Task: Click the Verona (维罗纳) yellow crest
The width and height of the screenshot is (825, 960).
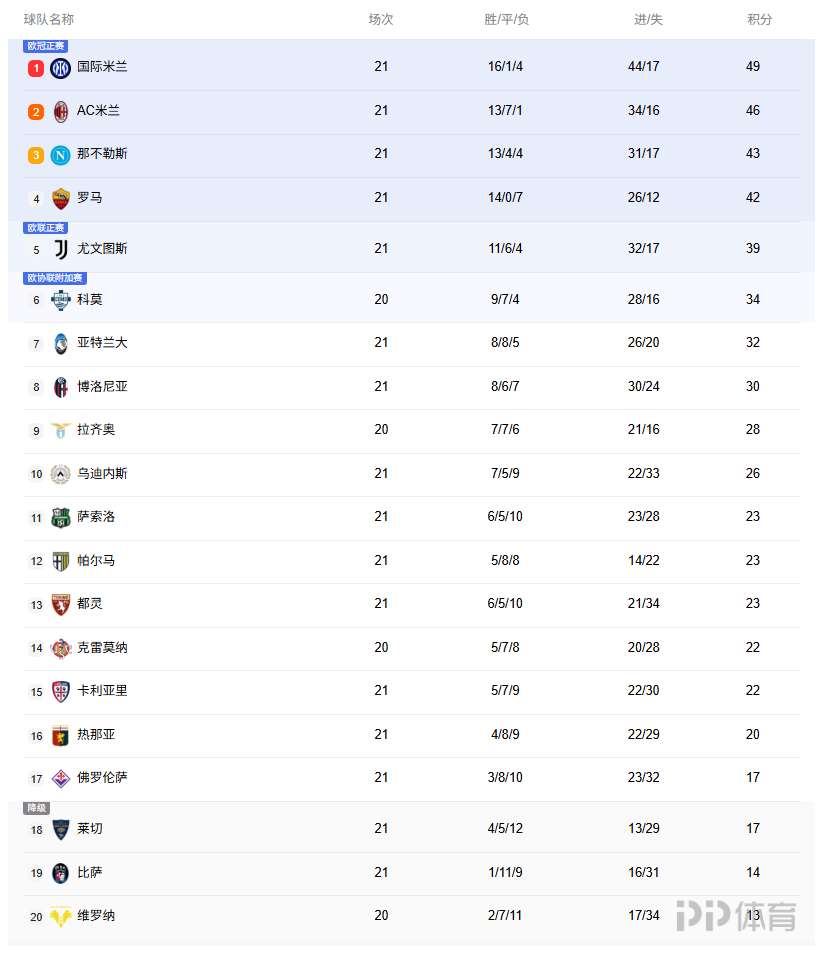Action: [61, 916]
